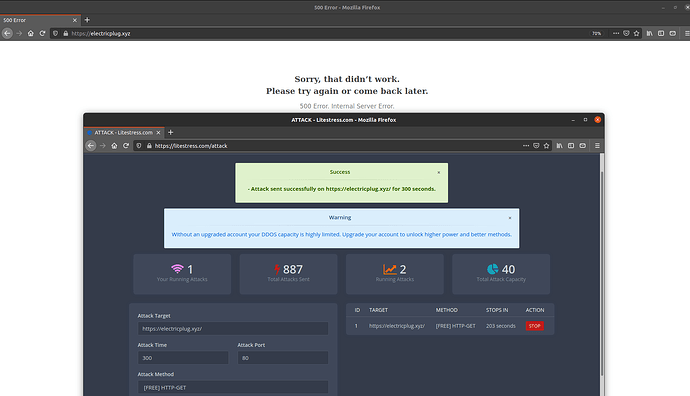Open hamburger menu in 500 Error window

coord(687,33)
